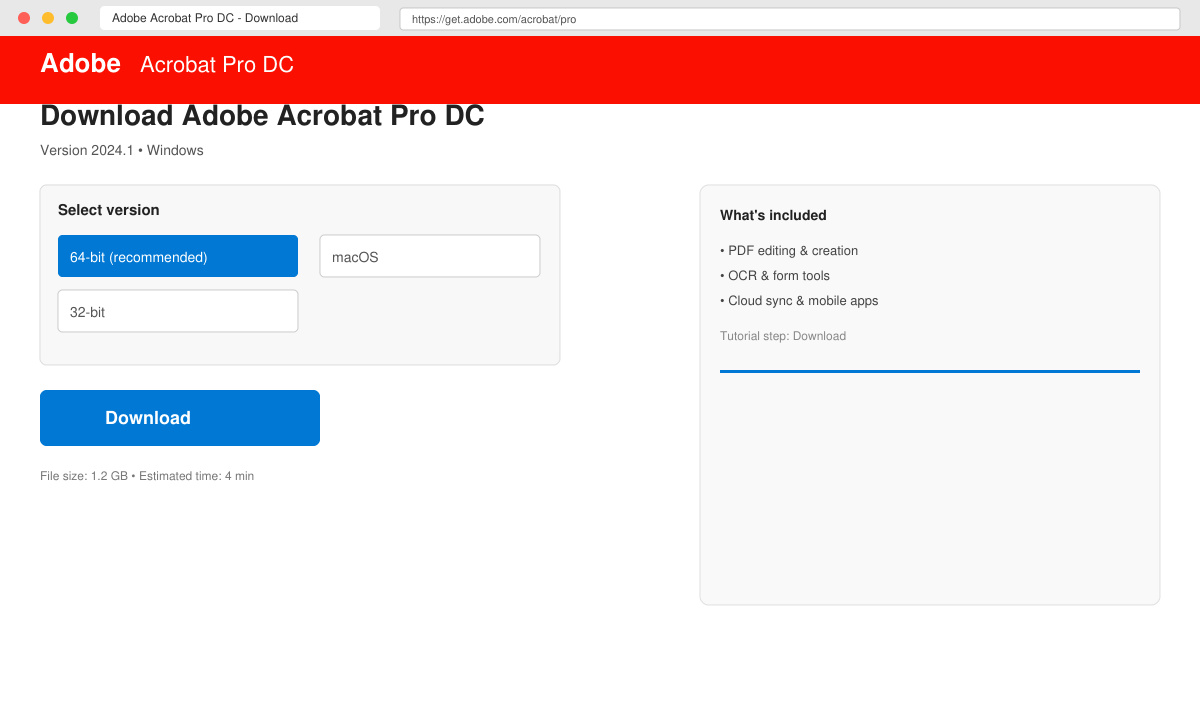Click the blue progress bar in What's included
The height and width of the screenshot is (720, 1200).
[930, 371]
